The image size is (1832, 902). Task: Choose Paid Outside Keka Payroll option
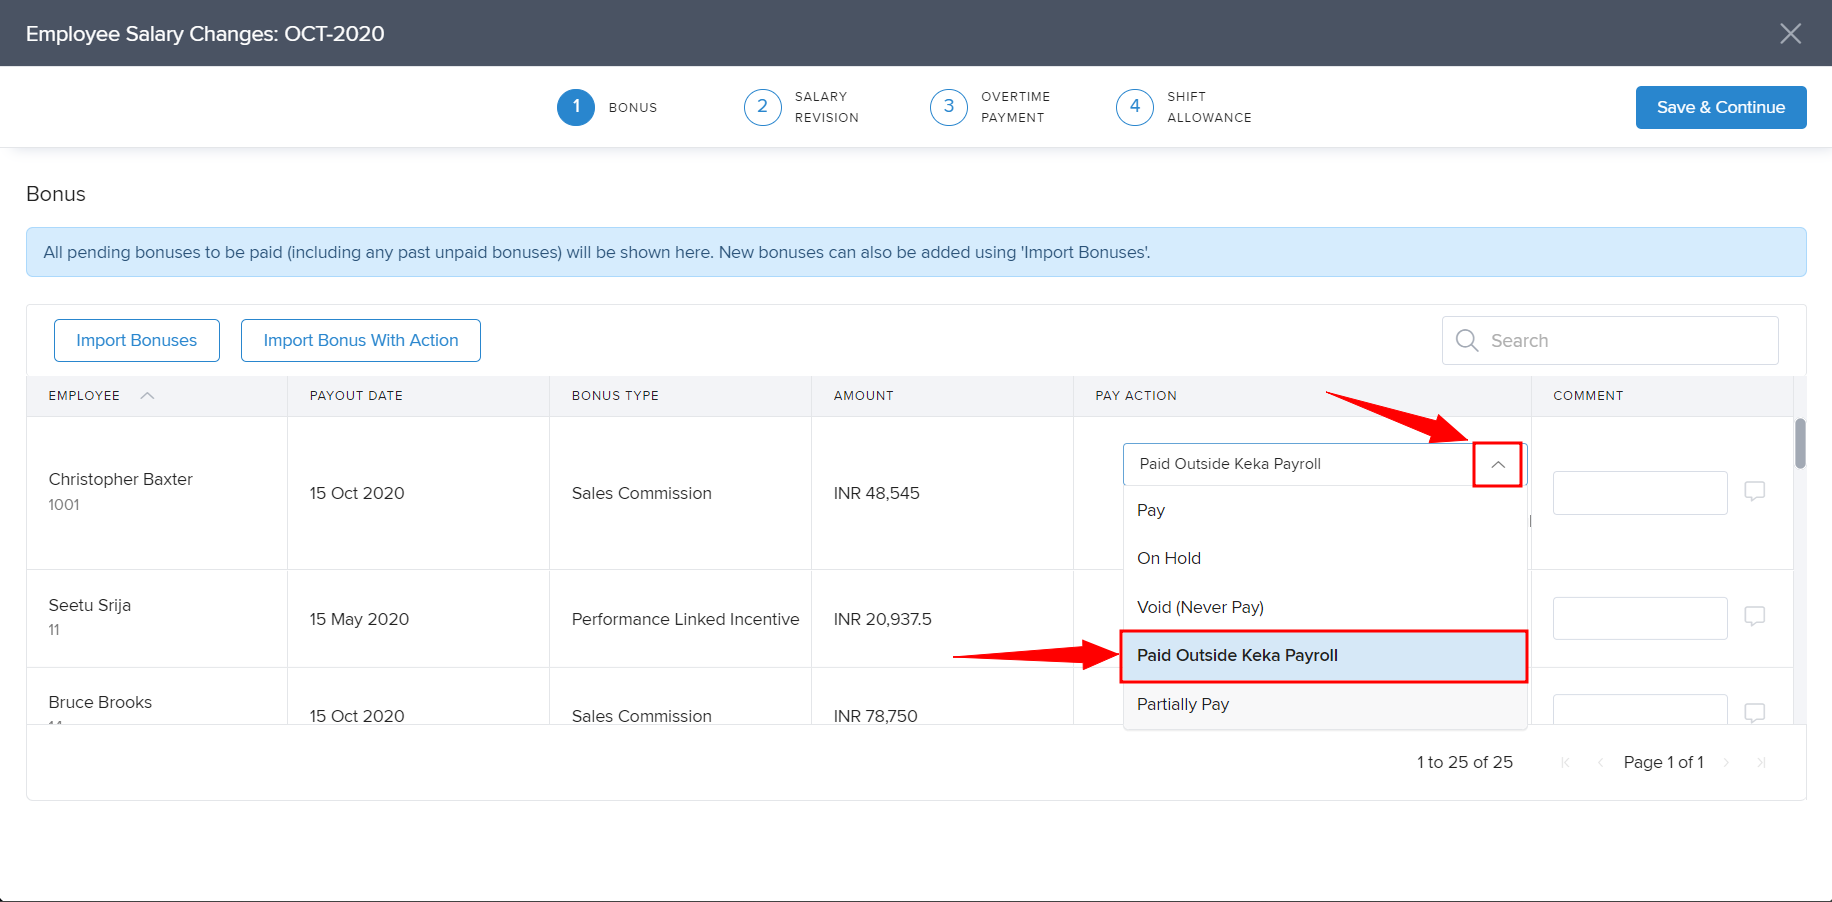1237,656
